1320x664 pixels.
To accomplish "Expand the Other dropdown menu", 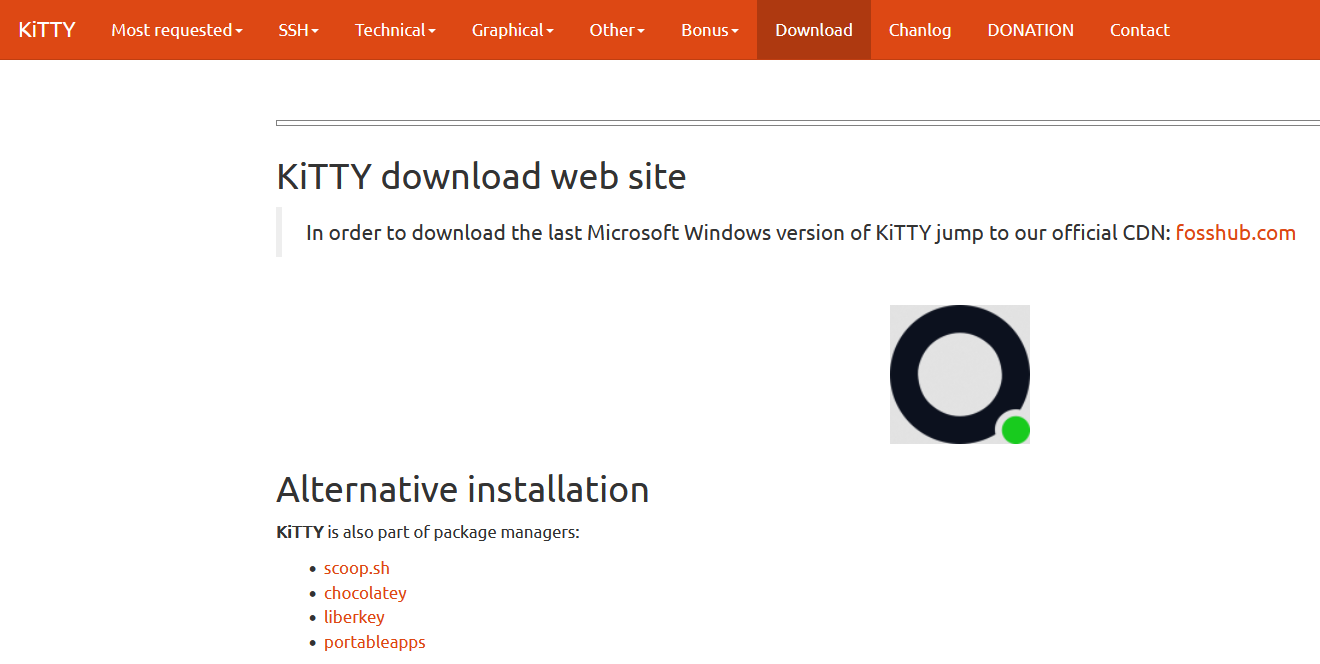I will pos(617,30).
